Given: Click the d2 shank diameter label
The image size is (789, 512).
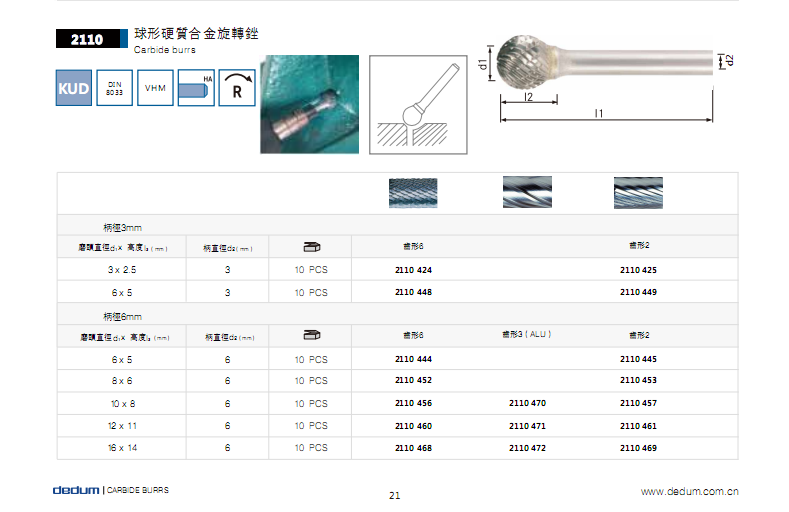Looking at the screenshot, I should tap(730, 60).
